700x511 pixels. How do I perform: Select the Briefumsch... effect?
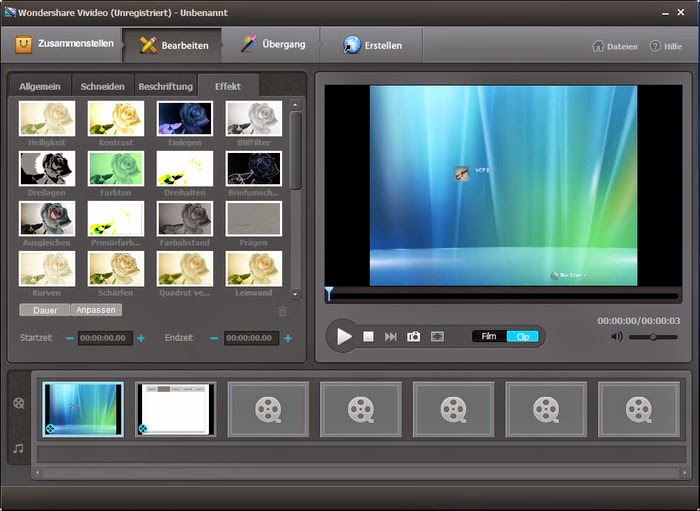click(x=254, y=168)
